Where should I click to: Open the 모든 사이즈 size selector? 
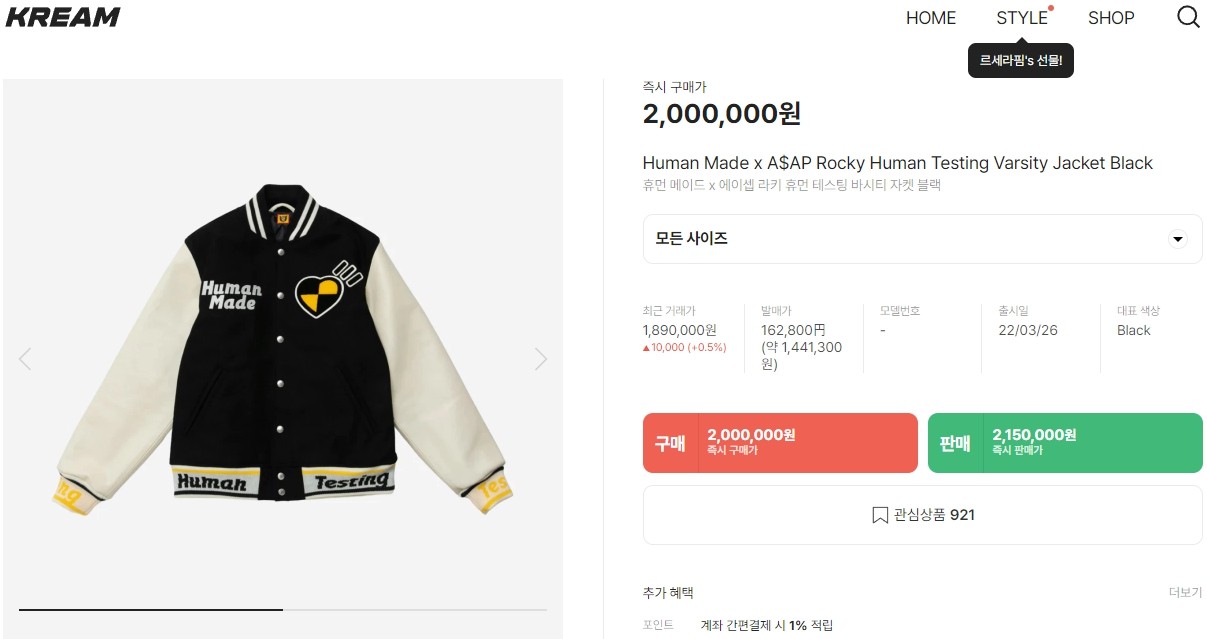coord(922,239)
